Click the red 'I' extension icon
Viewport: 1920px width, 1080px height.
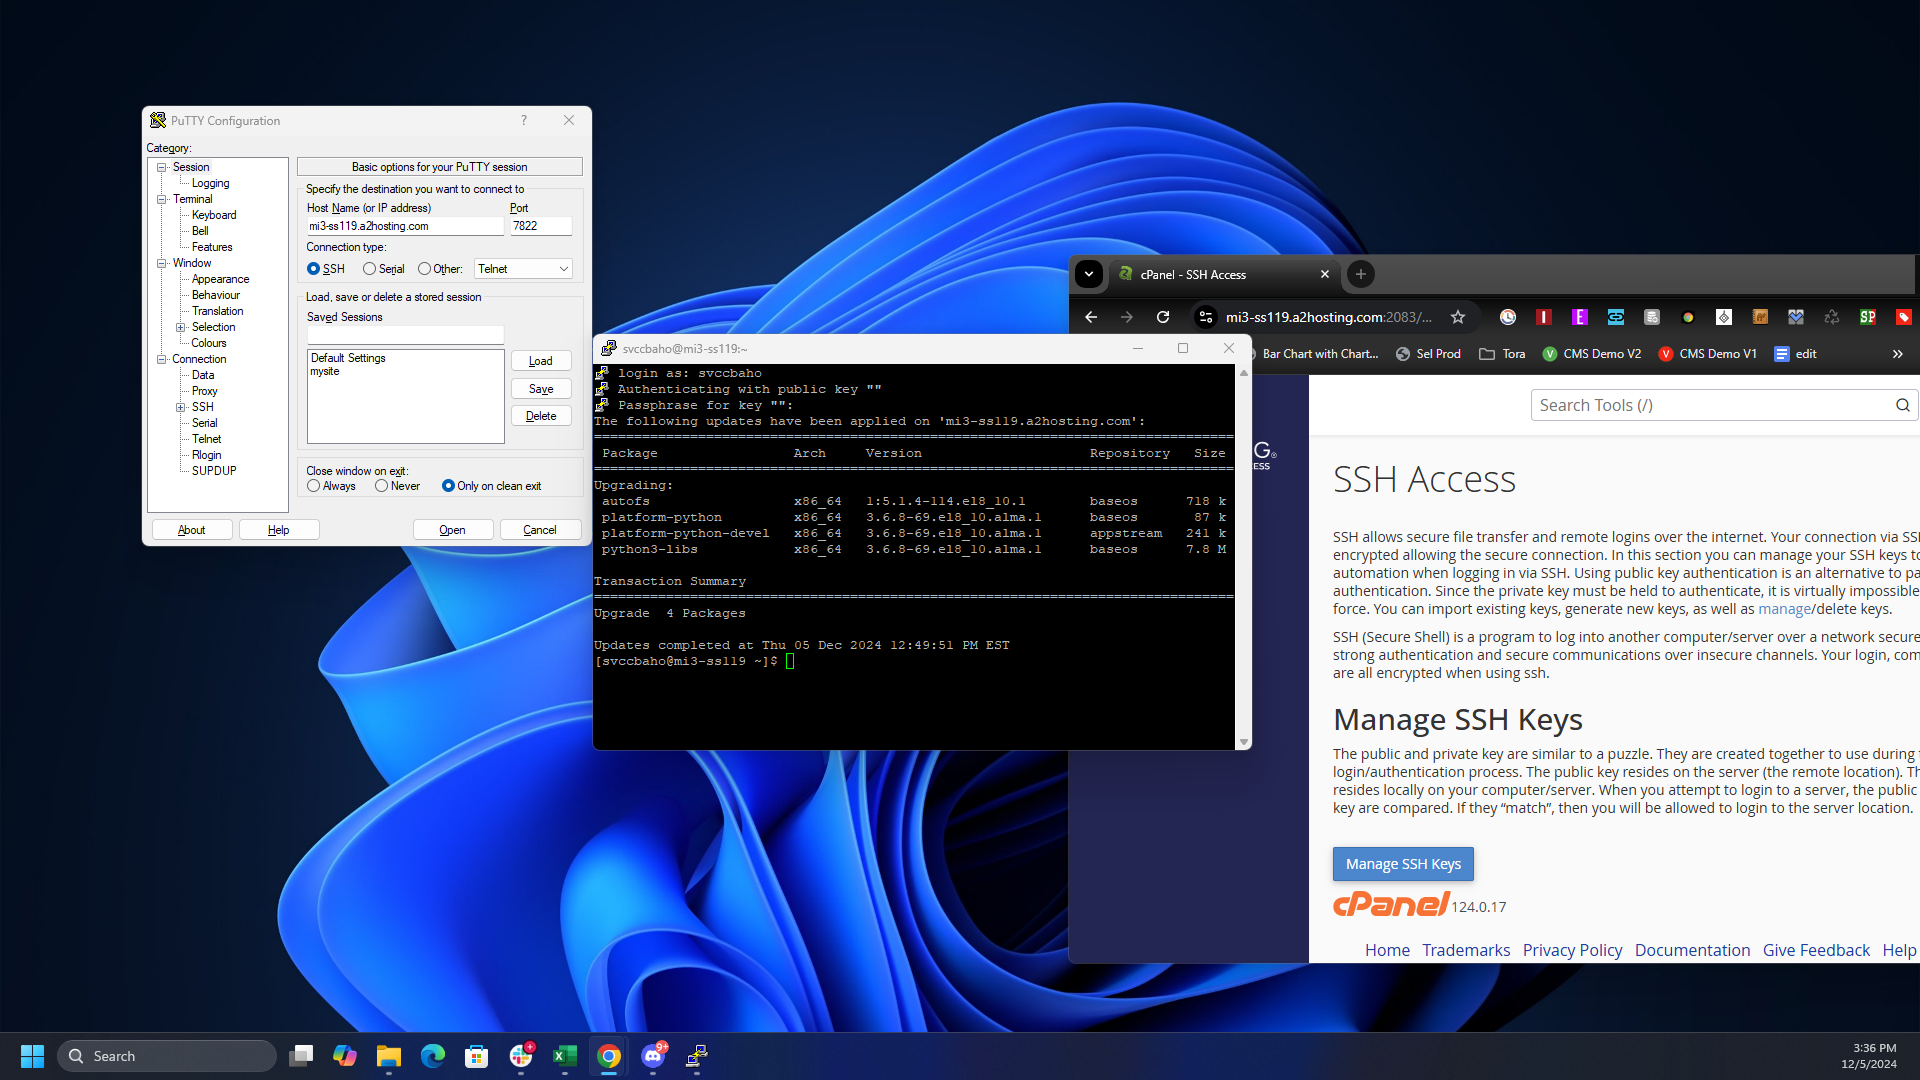click(1544, 317)
